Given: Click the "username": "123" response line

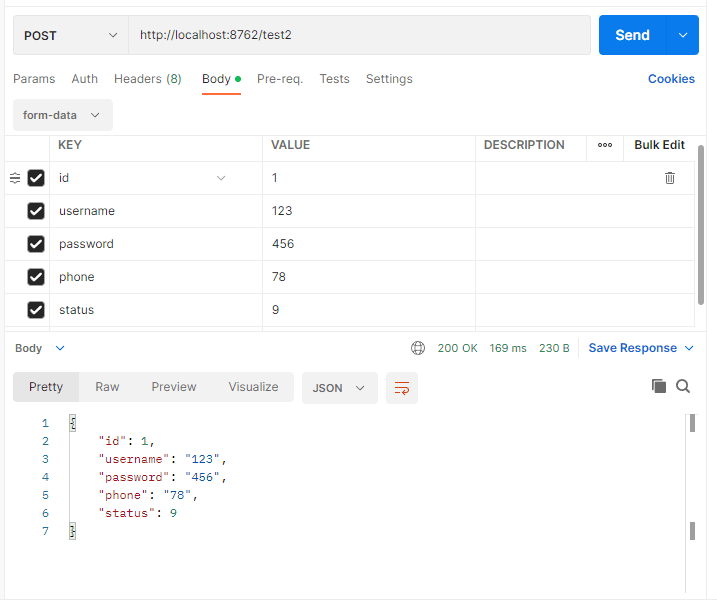Looking at the screenshot, I should (162, 459).
